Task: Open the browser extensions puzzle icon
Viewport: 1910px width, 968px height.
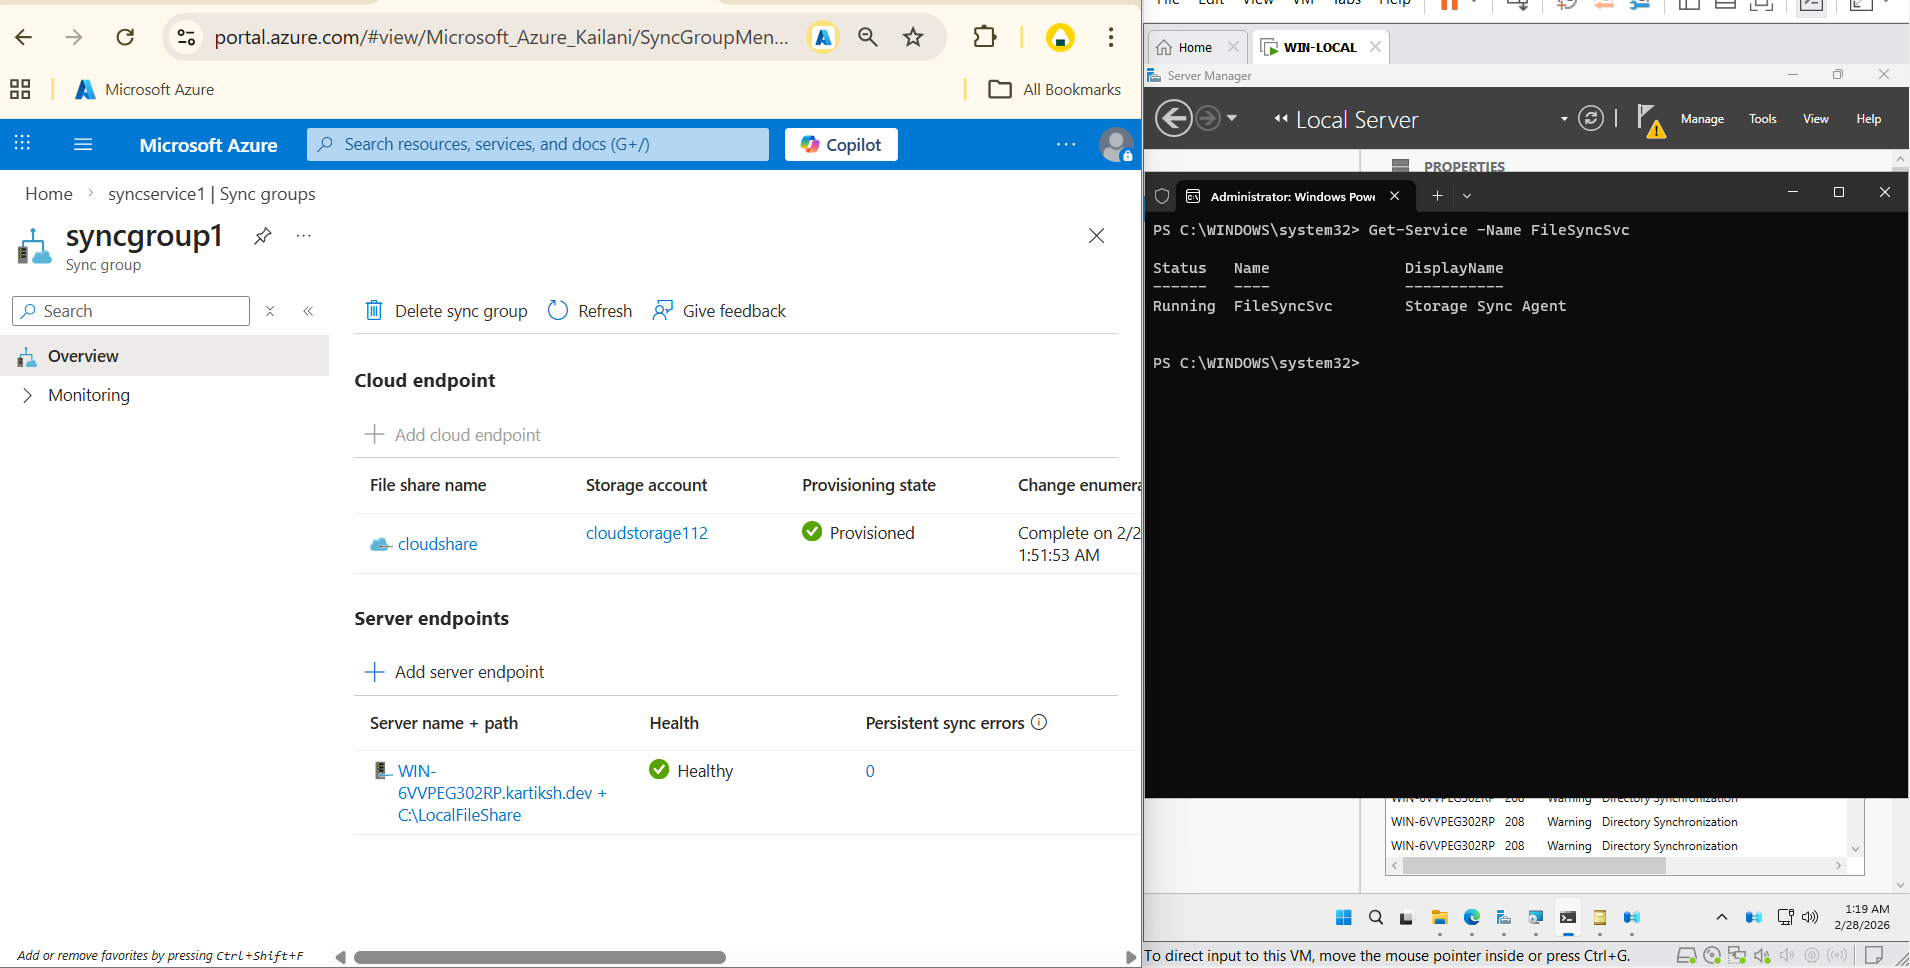Action: pyautogui.click(x=985, y=37)
